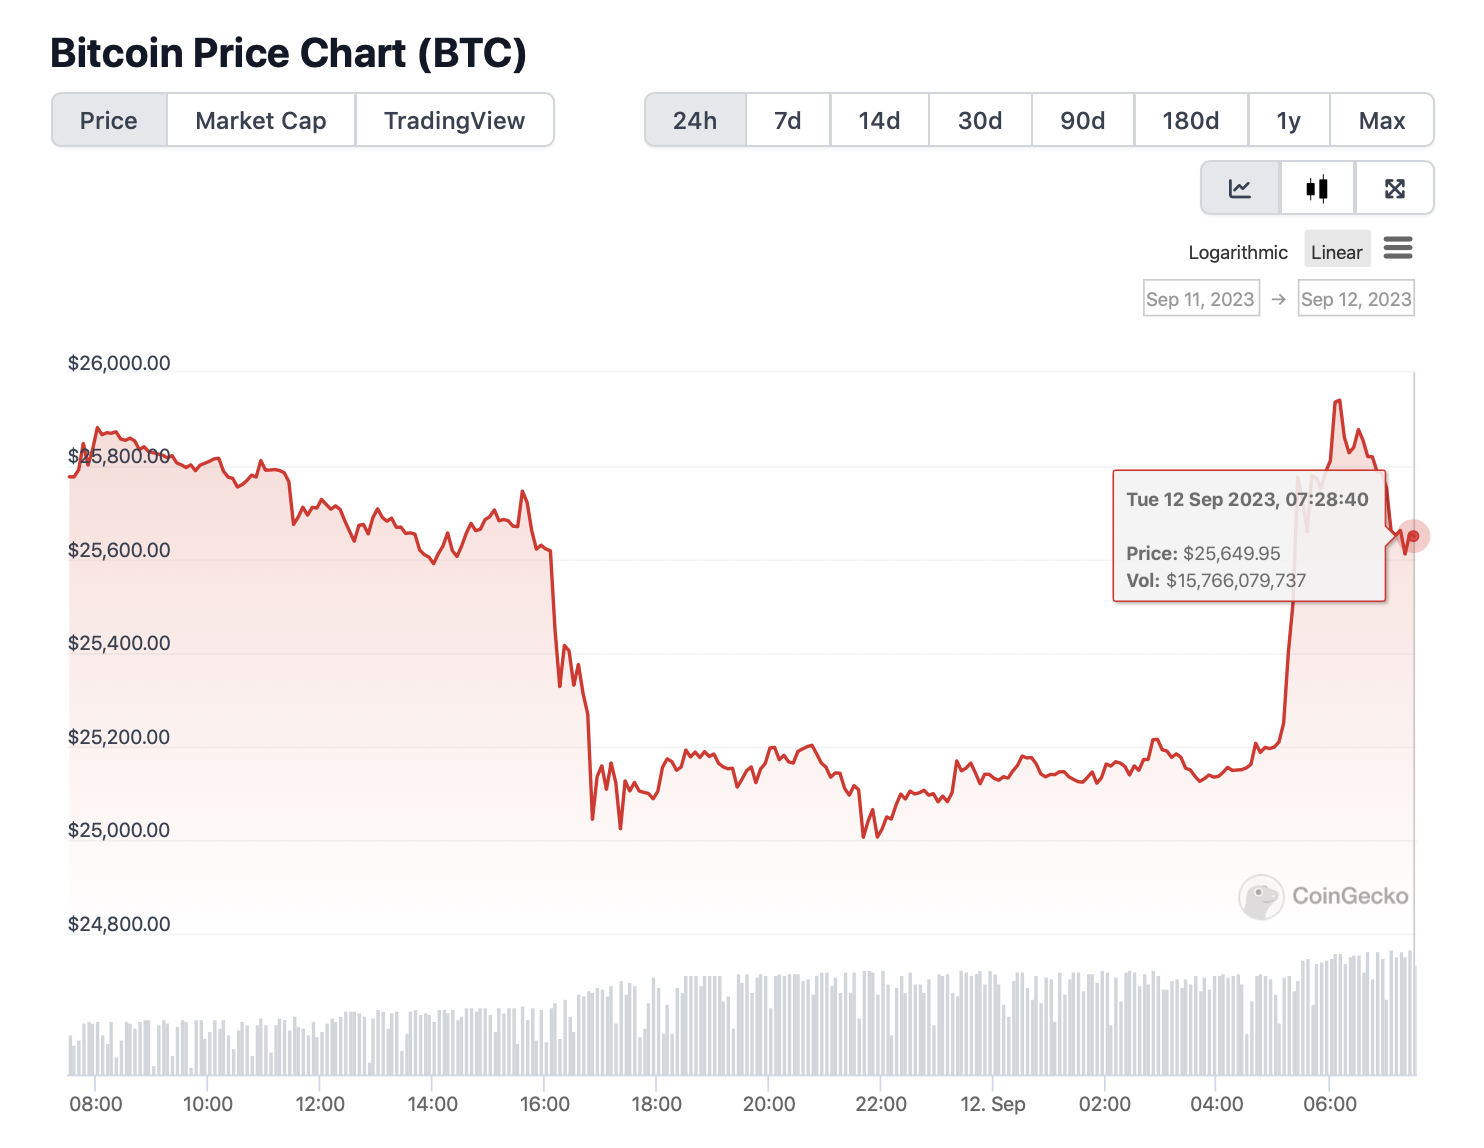Screen dimensions: 1484x1148
Task: Switch to candlestick chart icon
Action: (x=1317, y=188)
